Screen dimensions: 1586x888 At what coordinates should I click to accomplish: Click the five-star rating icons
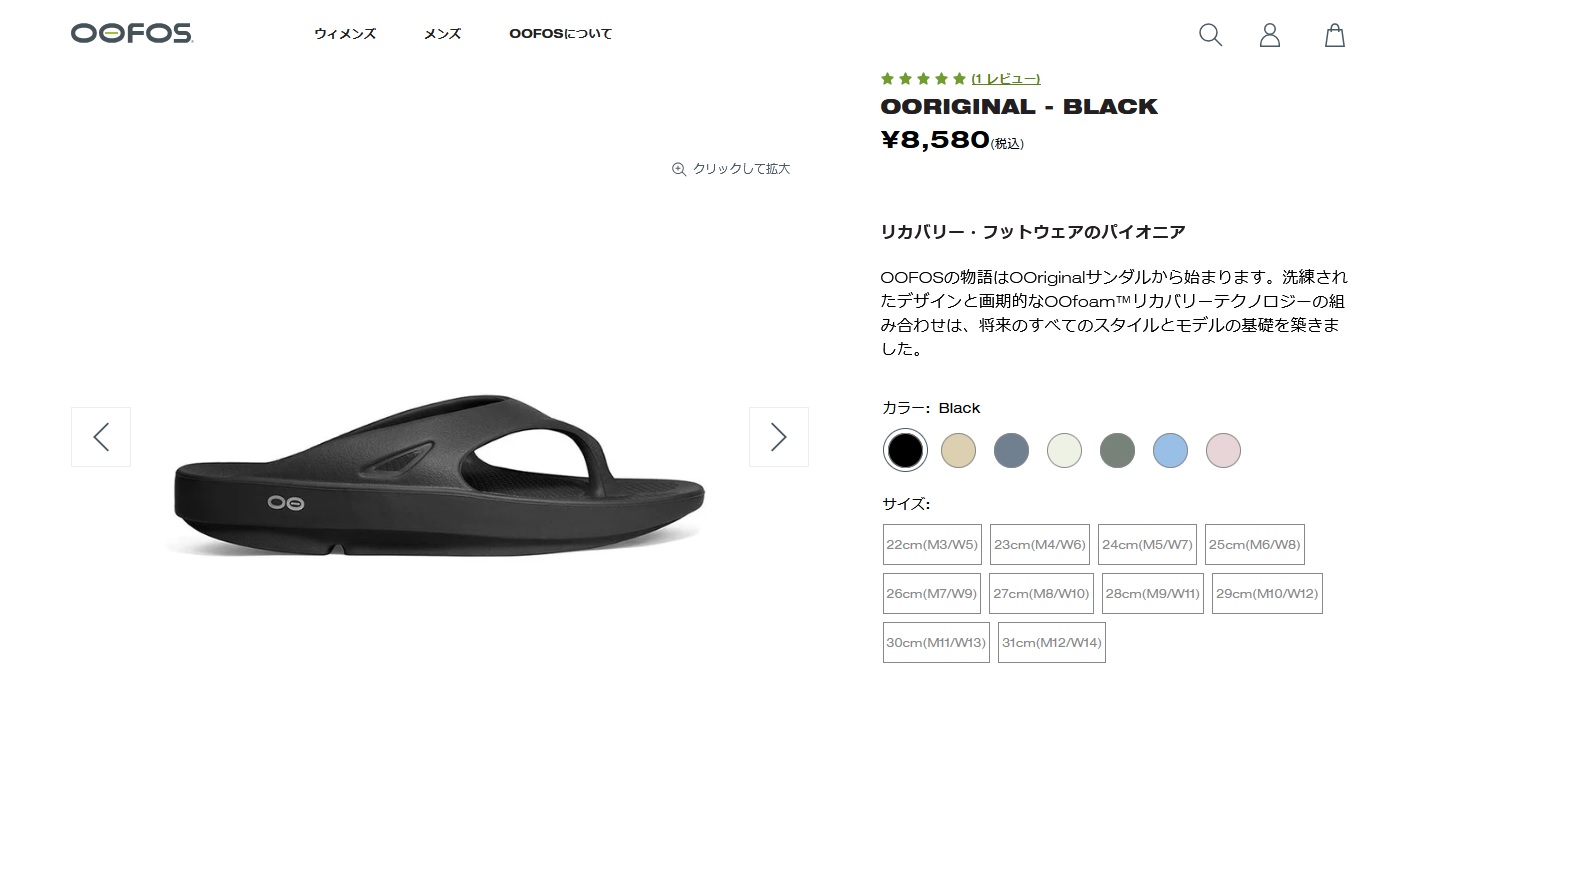click(923, 79)
